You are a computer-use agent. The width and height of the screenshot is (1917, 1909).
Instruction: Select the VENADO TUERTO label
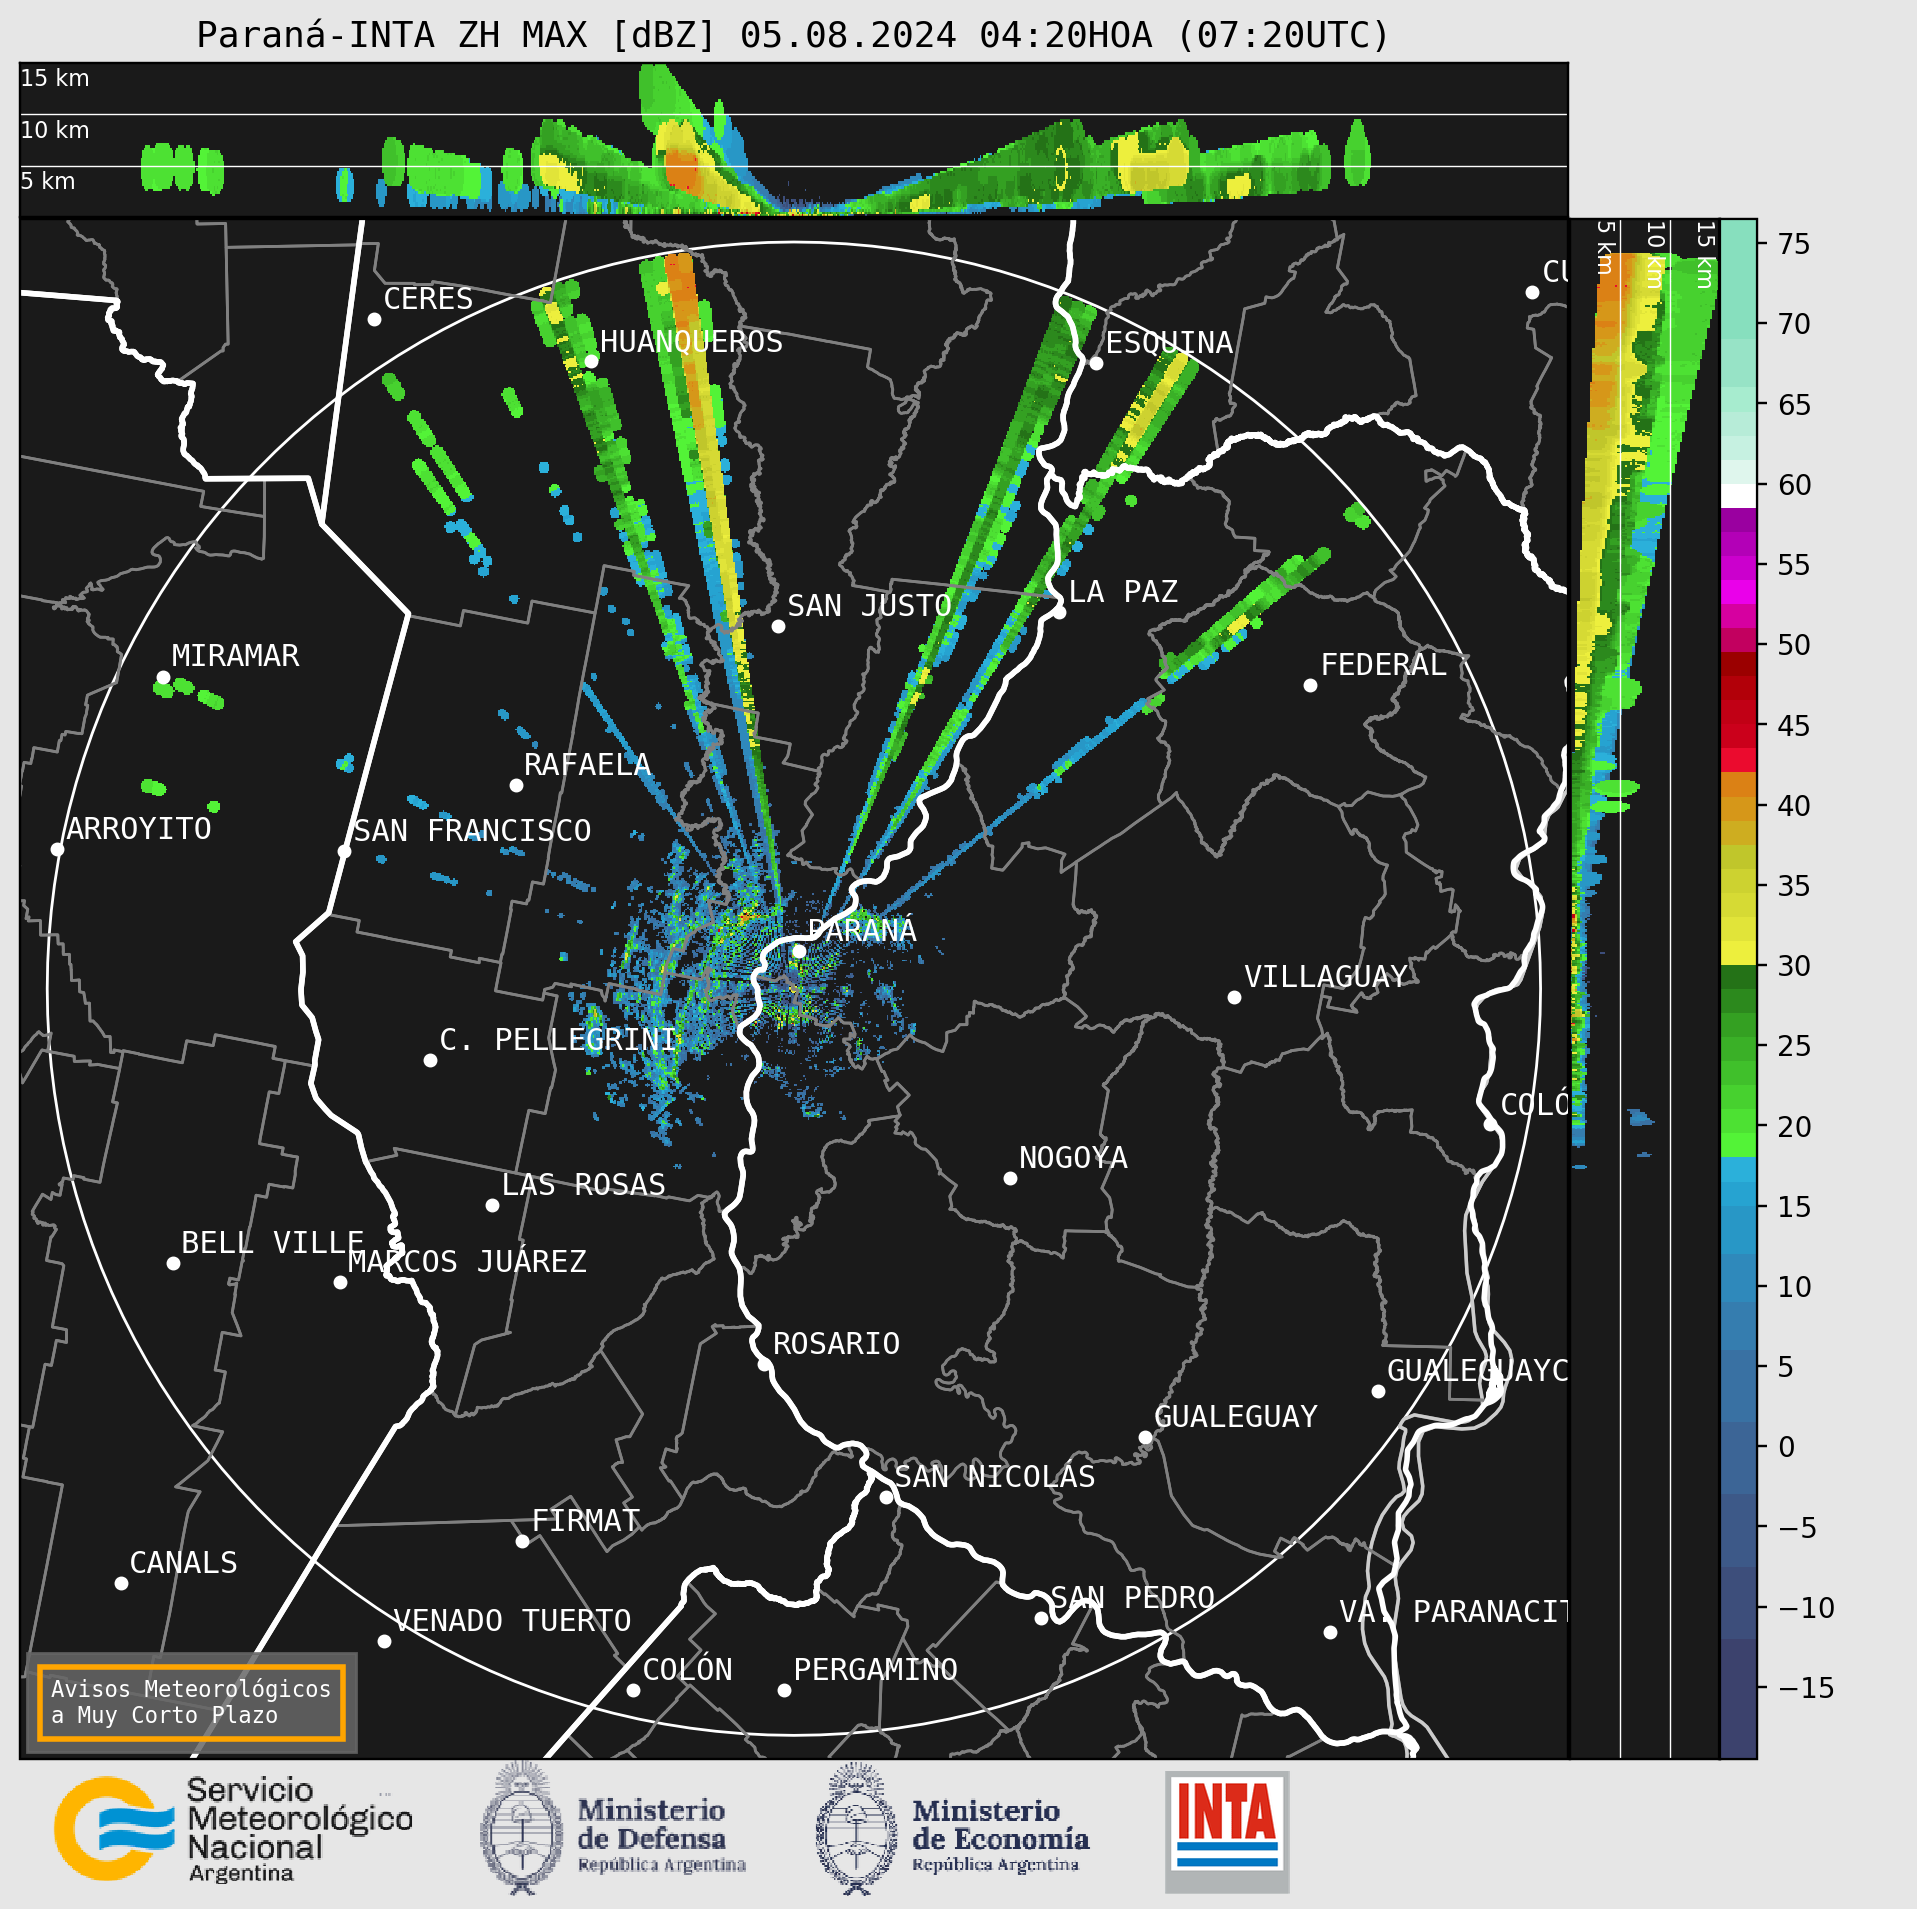(x=512, y=1621)
